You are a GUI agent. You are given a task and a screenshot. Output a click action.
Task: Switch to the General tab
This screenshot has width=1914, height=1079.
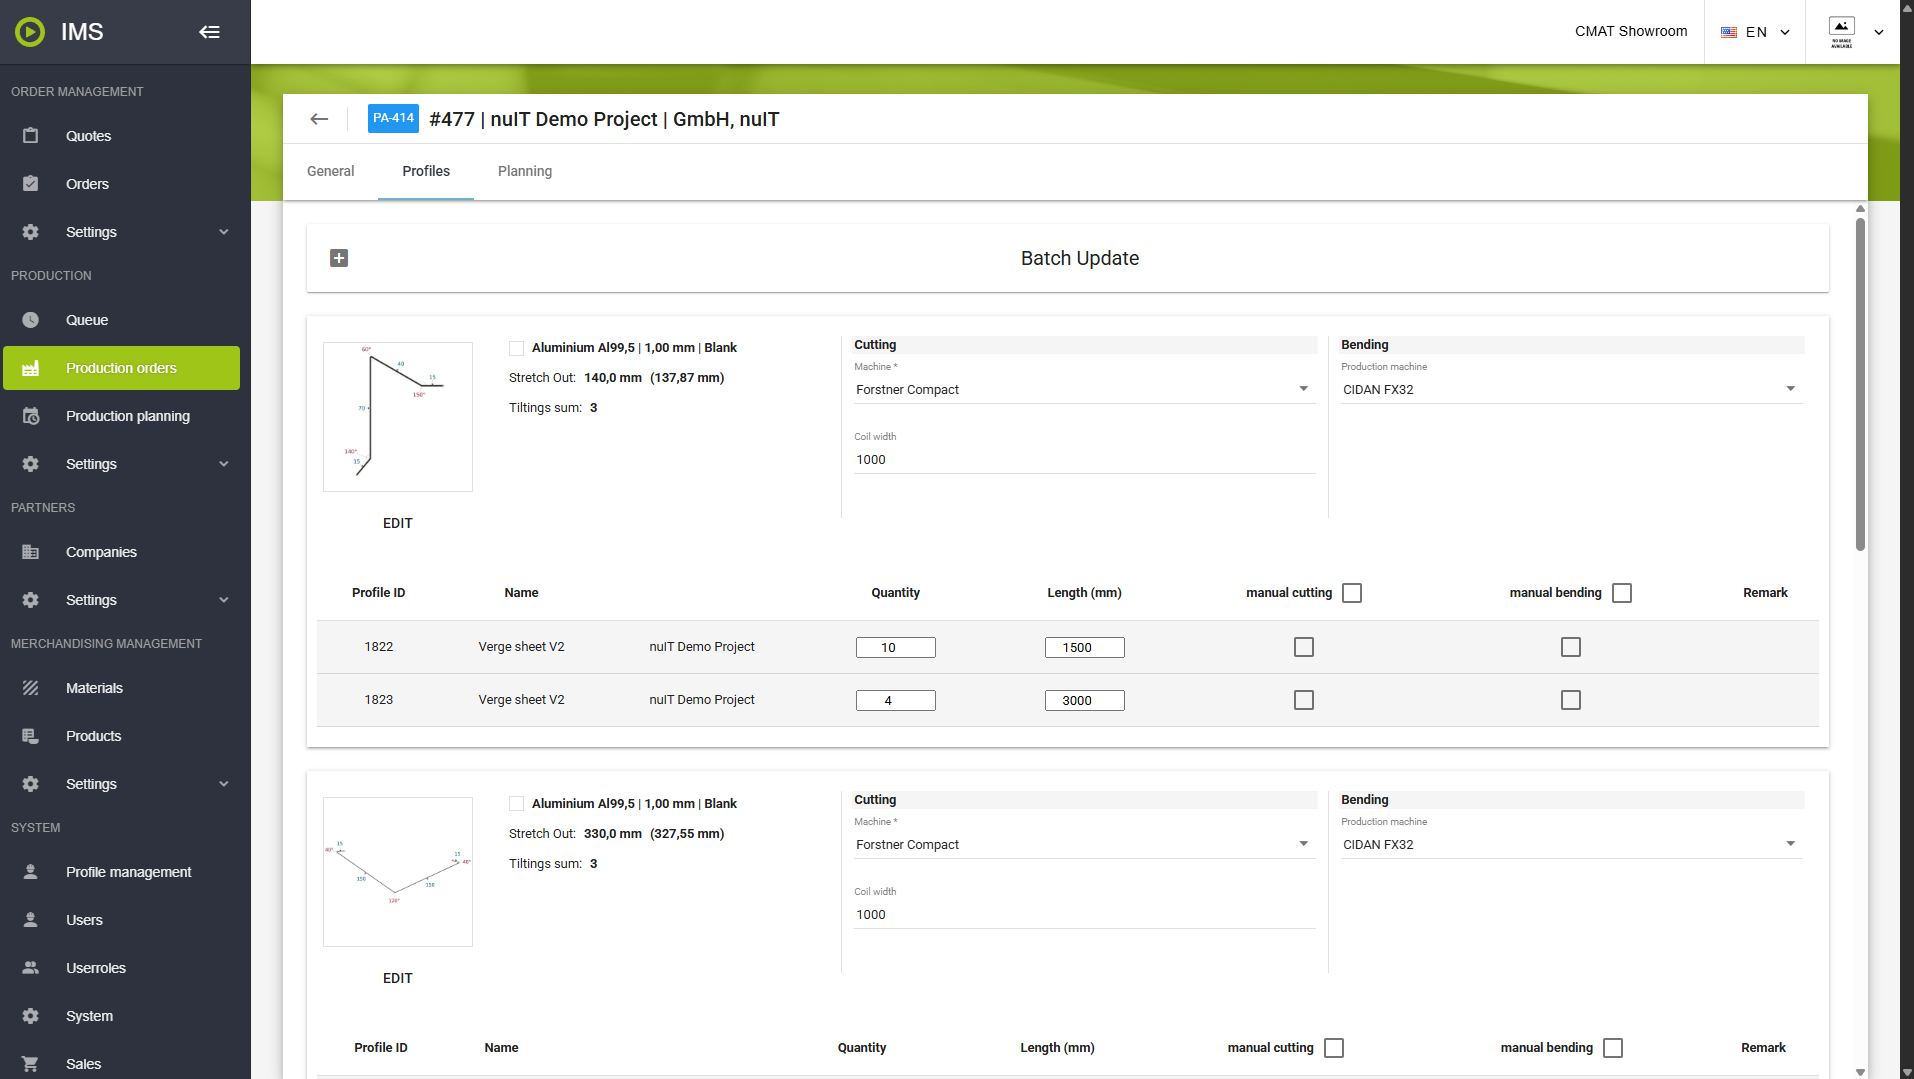(x=330, y=171)
